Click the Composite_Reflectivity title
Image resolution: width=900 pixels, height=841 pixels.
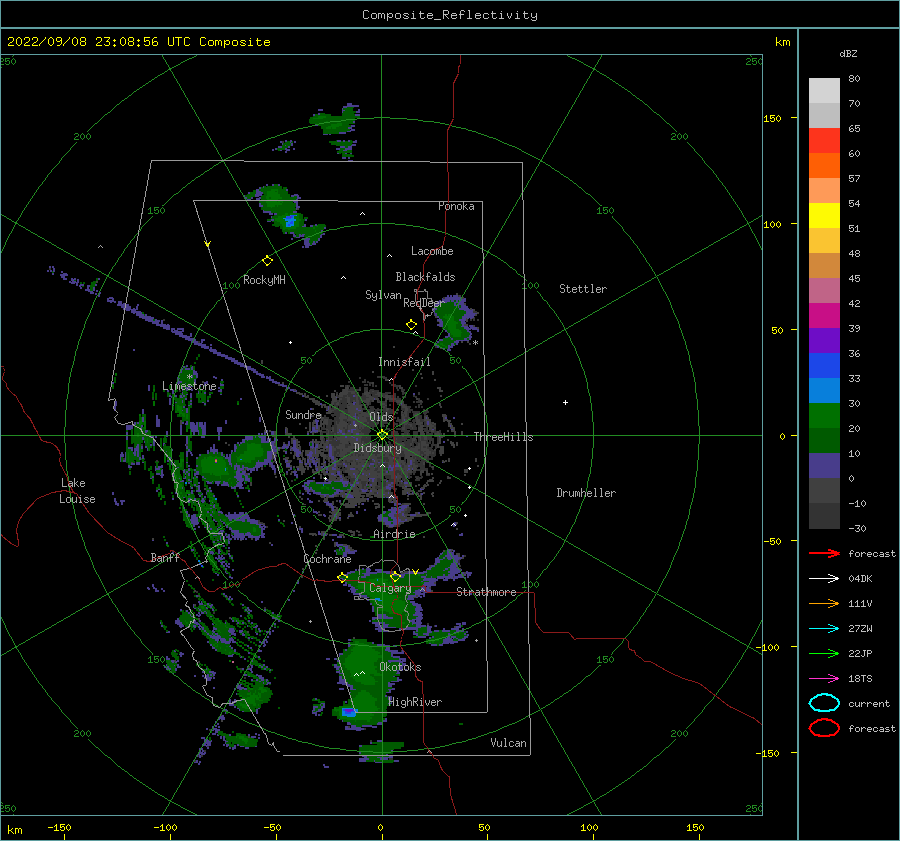(x=450, y=15)
